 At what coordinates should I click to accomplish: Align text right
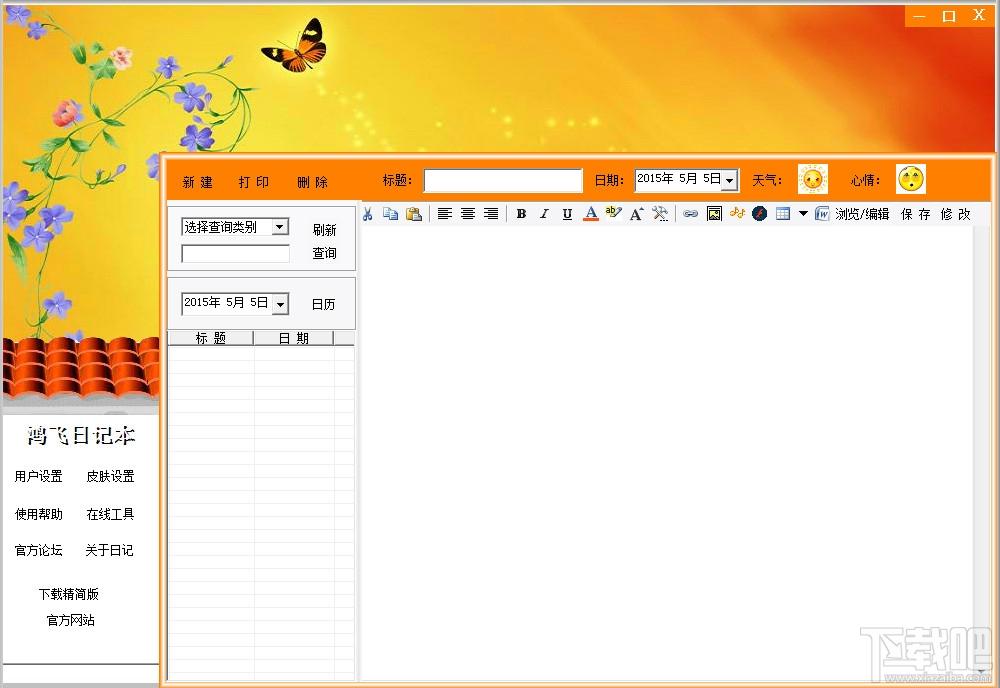pyautogui.click(x=490, y=214)
